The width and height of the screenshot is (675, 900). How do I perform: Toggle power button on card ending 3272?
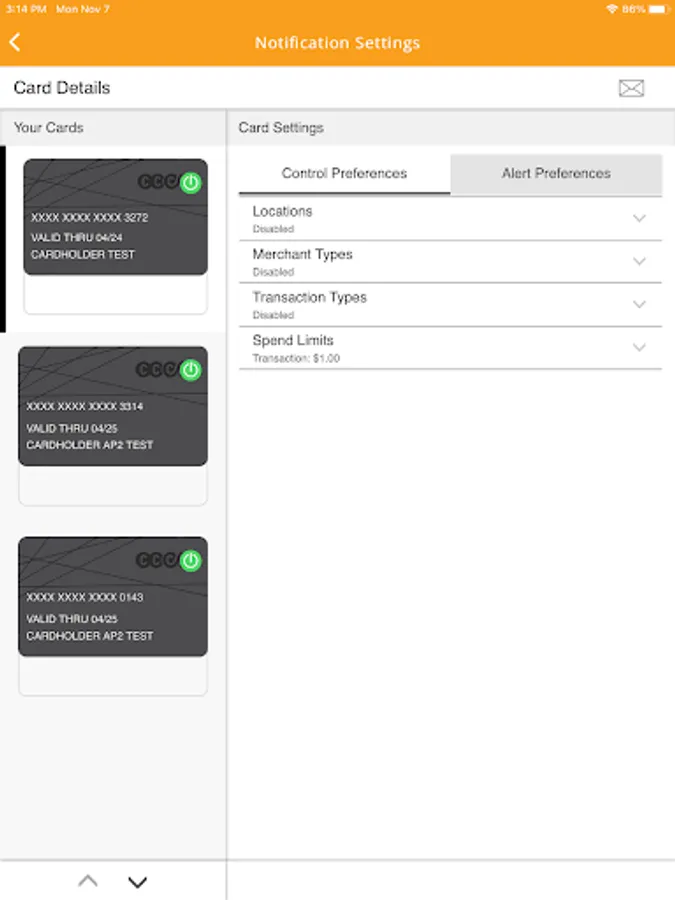click(191, 182)
